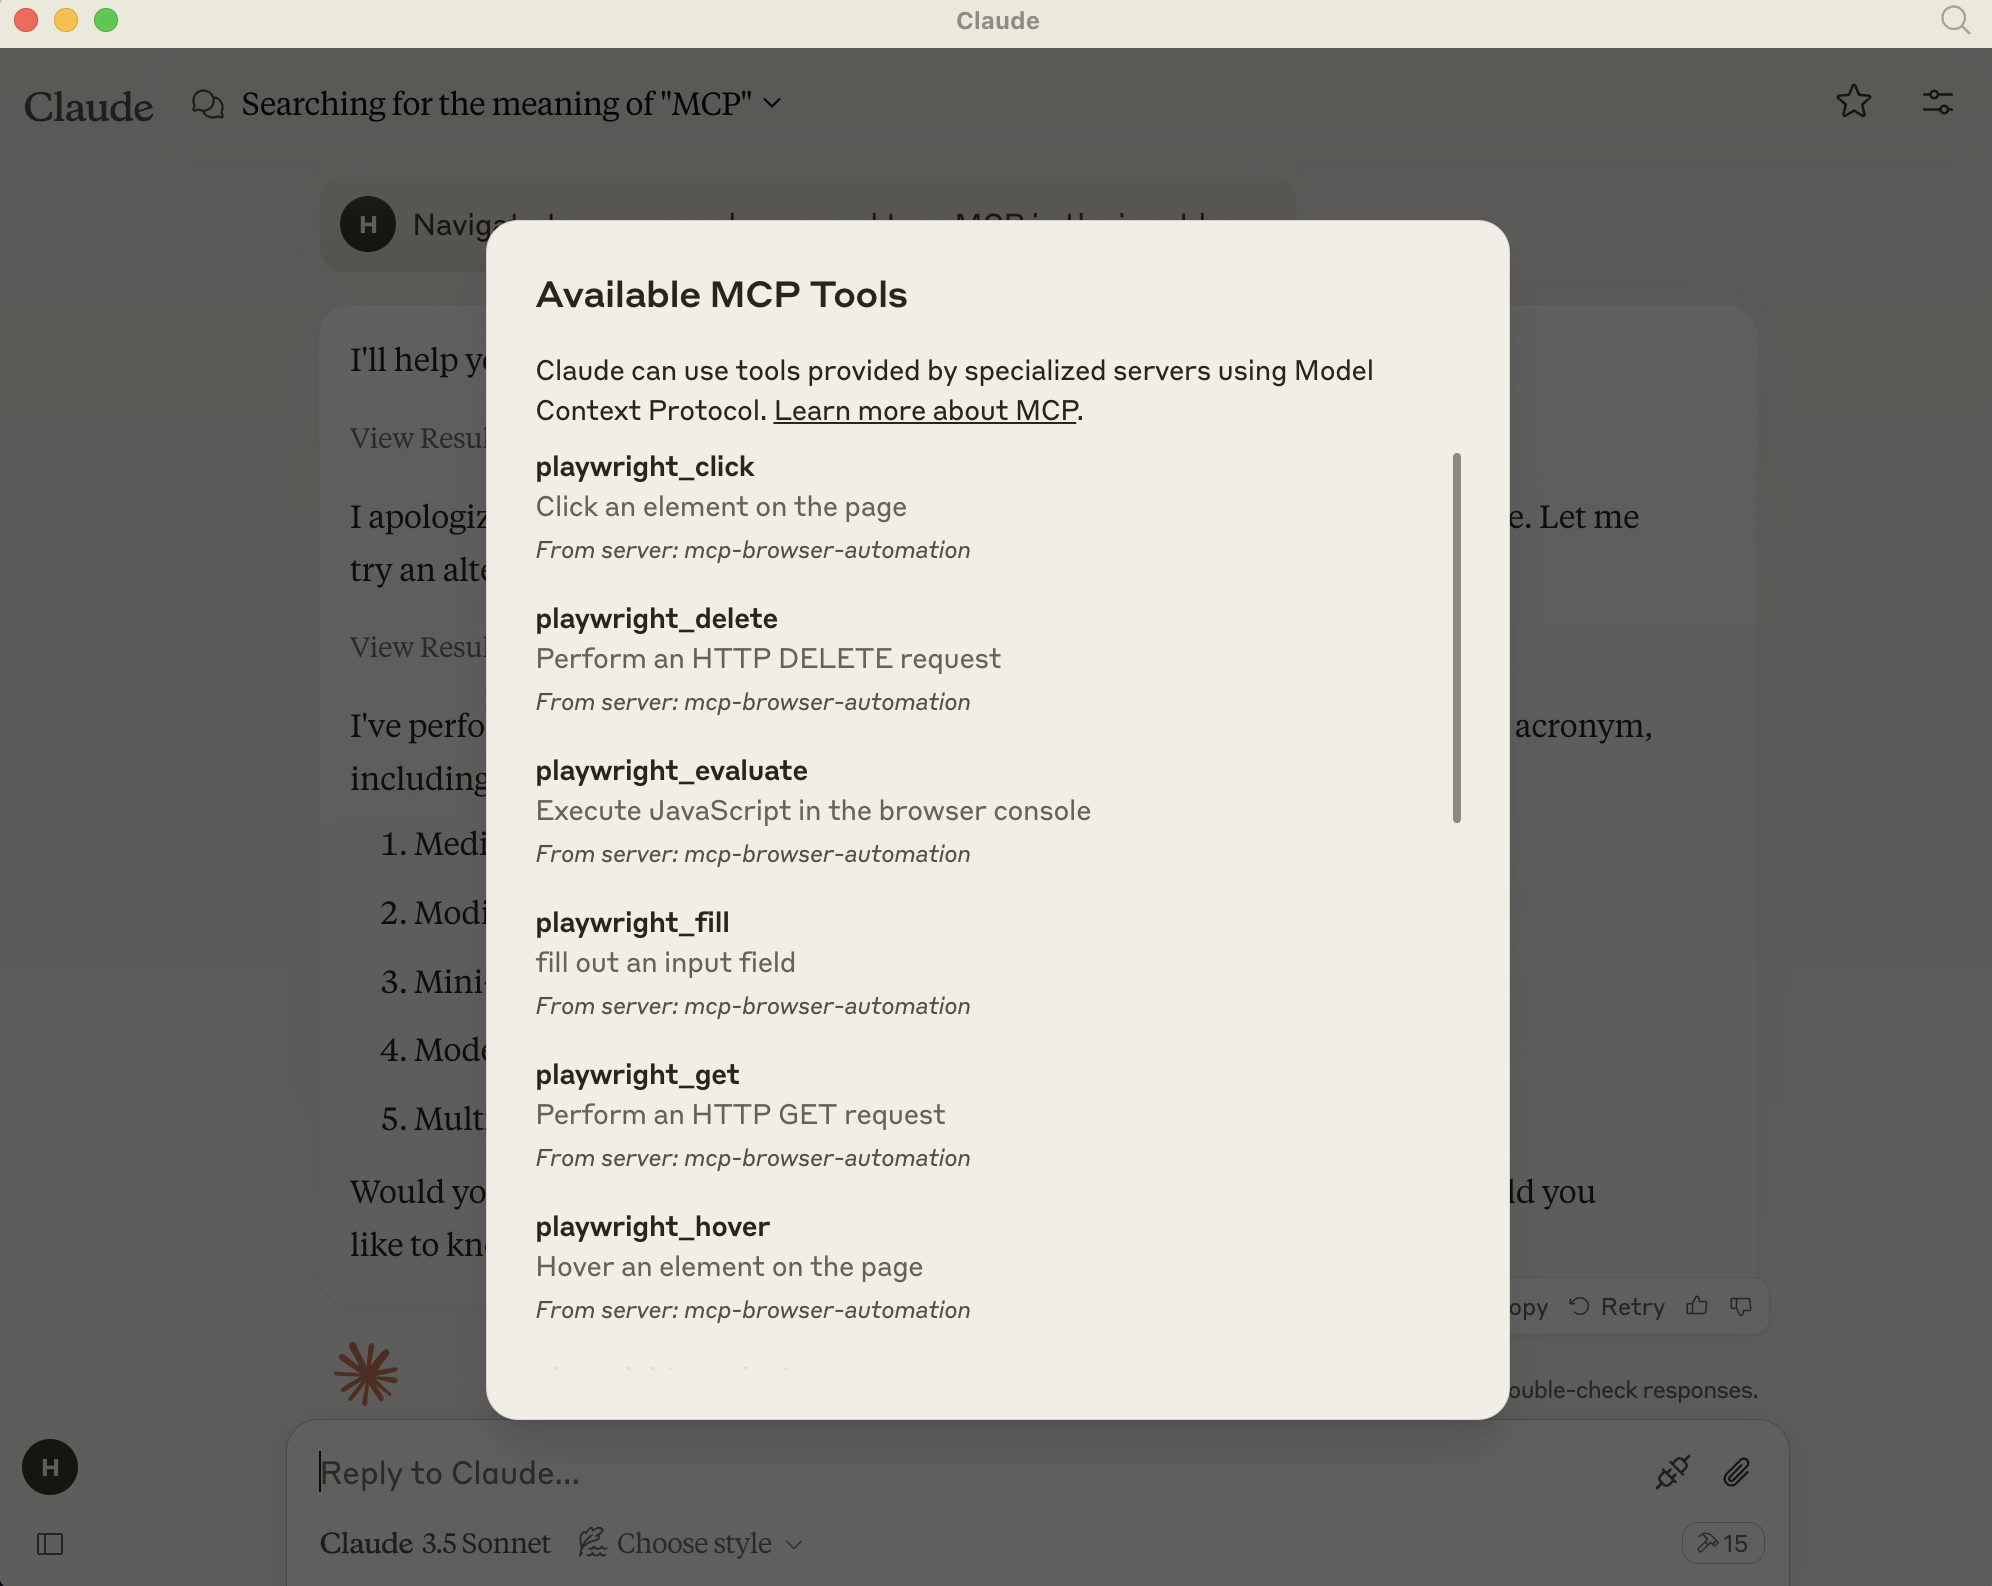Click the chat bubble icon beside the conversation title
This screenshot has width=1992, height=1586.
coord(208,103)
